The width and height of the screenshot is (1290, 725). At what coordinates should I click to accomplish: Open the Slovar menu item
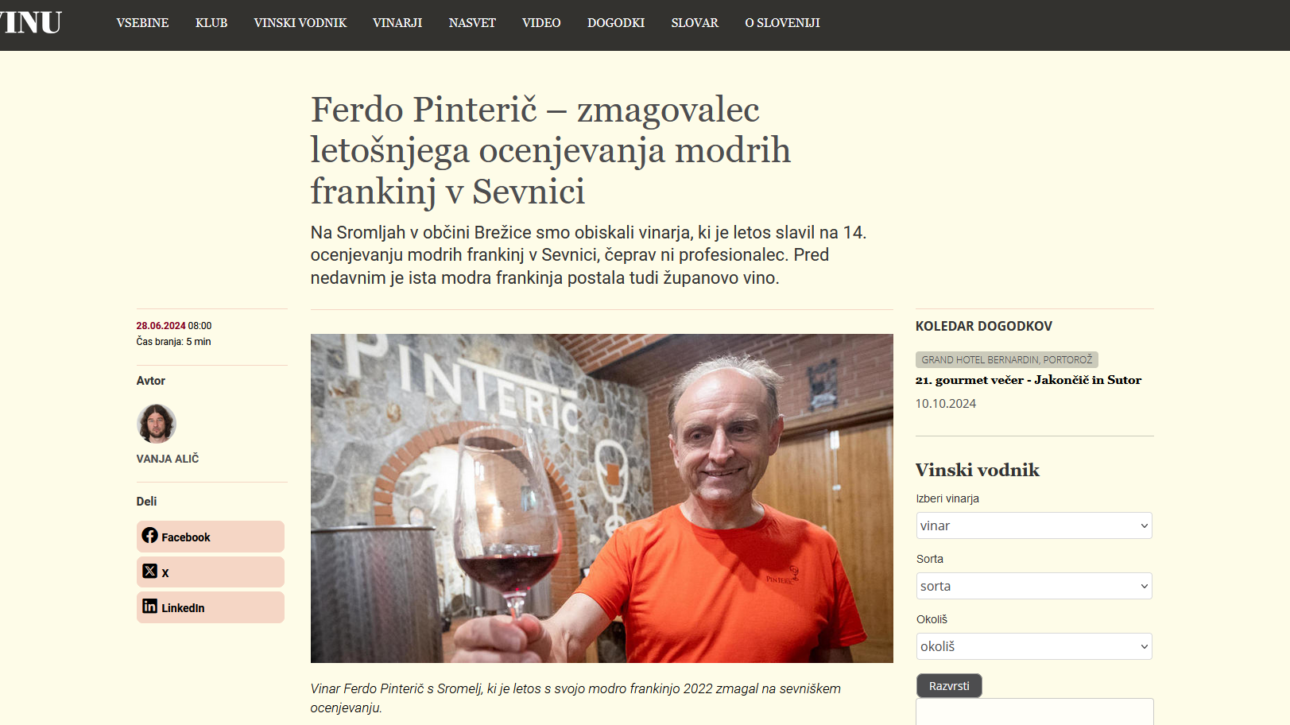[695, 23]
